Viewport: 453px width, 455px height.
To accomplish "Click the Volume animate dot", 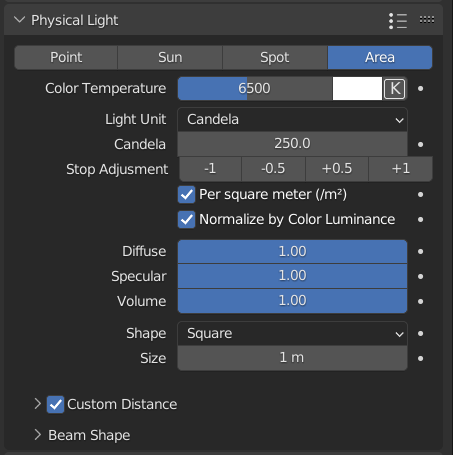I will pyautogui.click(x=420, y=301).
